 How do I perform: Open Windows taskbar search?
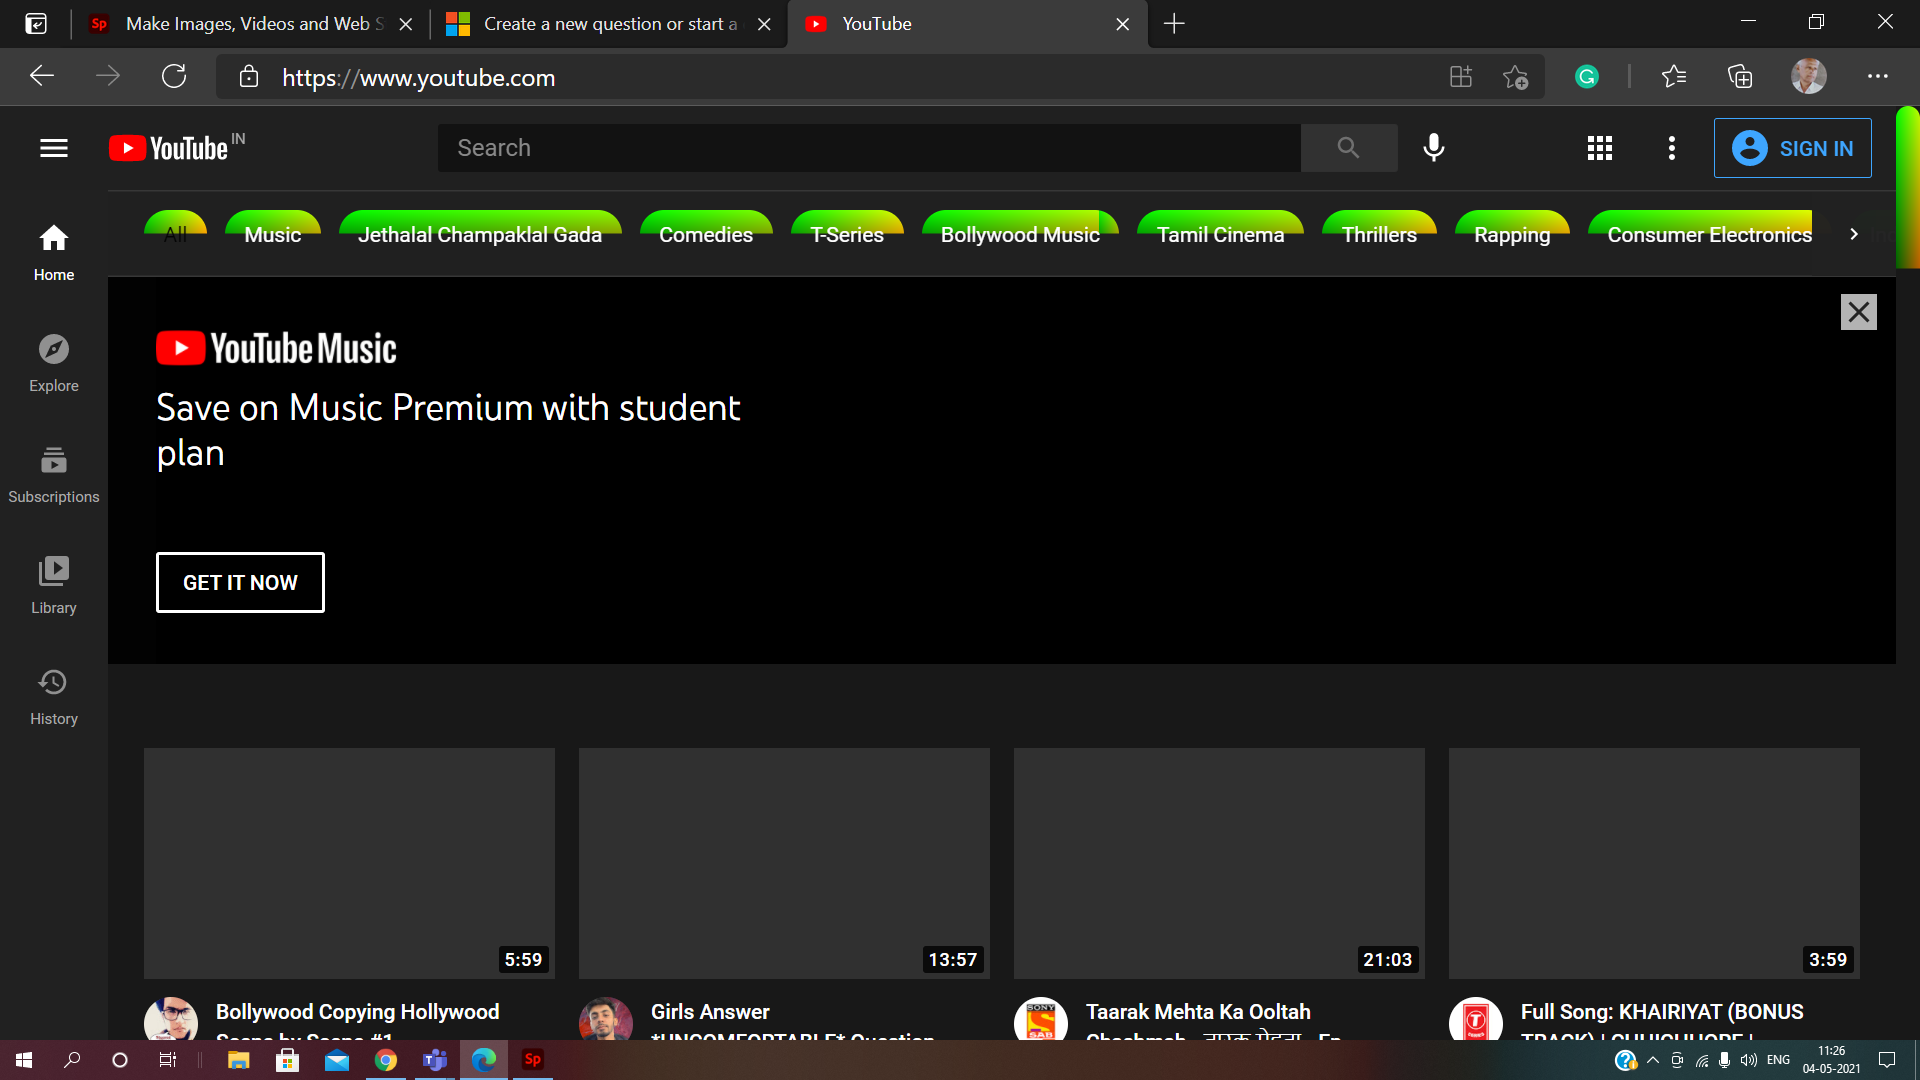(72, 1060)
